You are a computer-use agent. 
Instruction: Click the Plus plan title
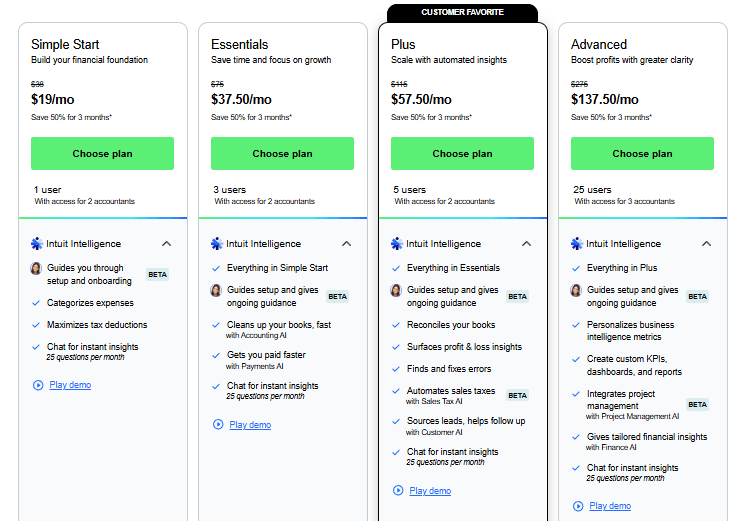pos(403,45)
